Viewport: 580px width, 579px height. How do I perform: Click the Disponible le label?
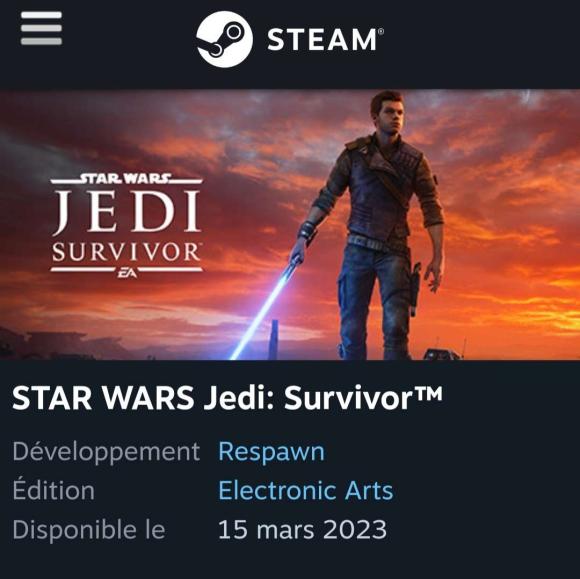click(x=89, y=530)
